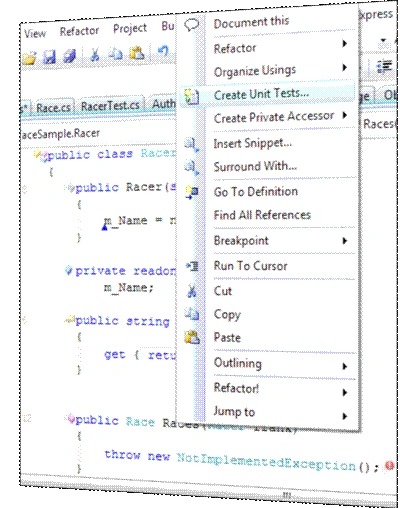Open the Refactor! submenu
Screen dimensions: 400x508
pyautogui.click(x=236, y=388)
